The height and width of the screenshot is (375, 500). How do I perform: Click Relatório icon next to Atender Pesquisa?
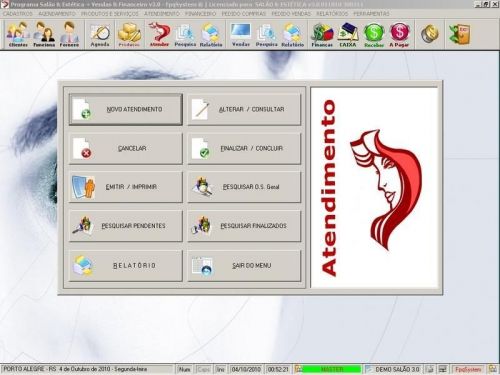pyautogui.click(x=211, y=34)
